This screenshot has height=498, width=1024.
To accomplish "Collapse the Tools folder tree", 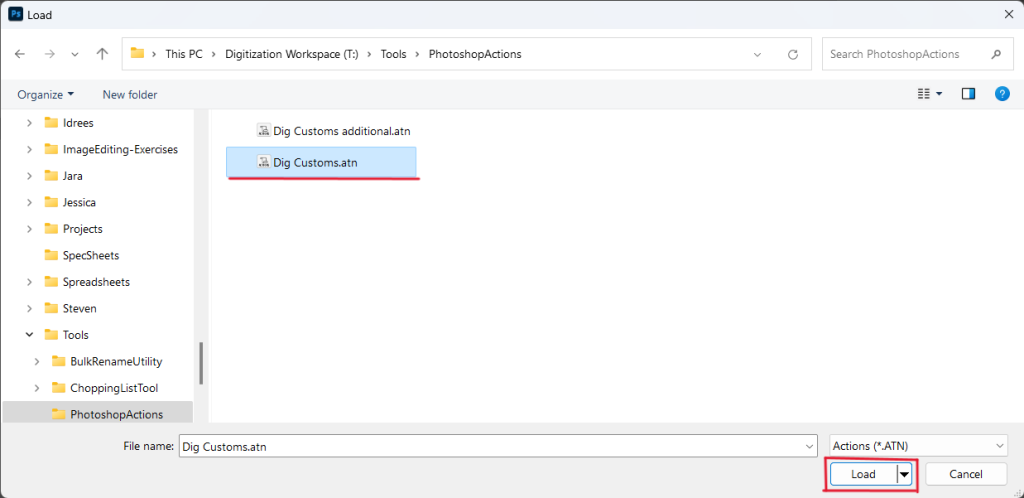I will coord(29,335).
